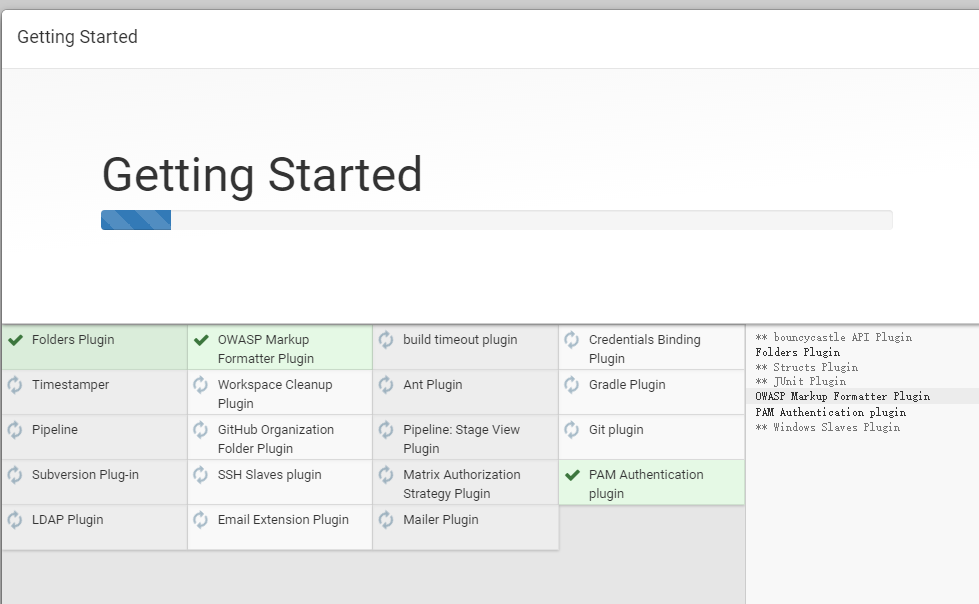Click the green checkmark beside Folders Plugin
The width and height of the screenshot is (979, 604).
click(16, 340)
